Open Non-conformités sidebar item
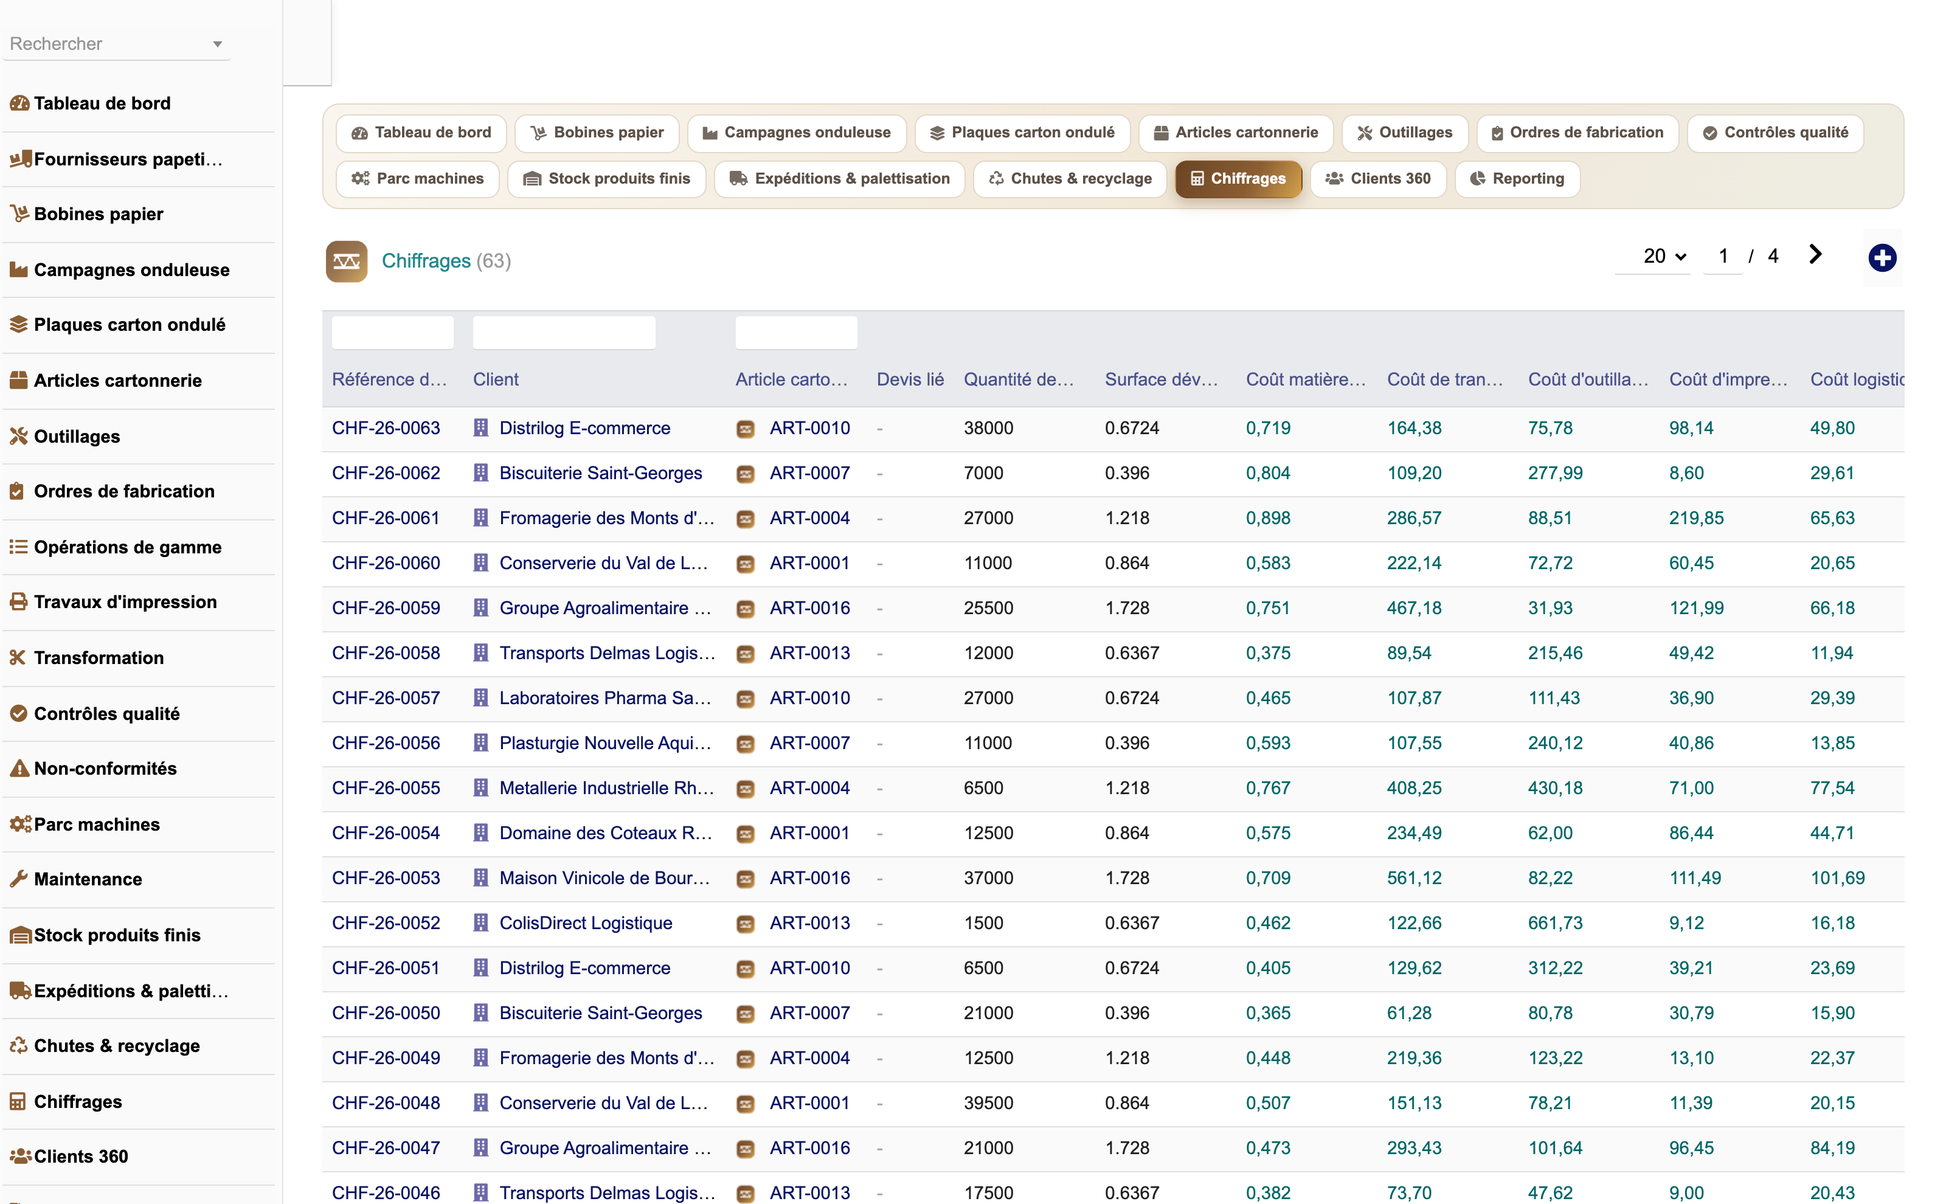Viewport: 1946px width, 1204px height. pyautogui.click(x=138, y=769)
